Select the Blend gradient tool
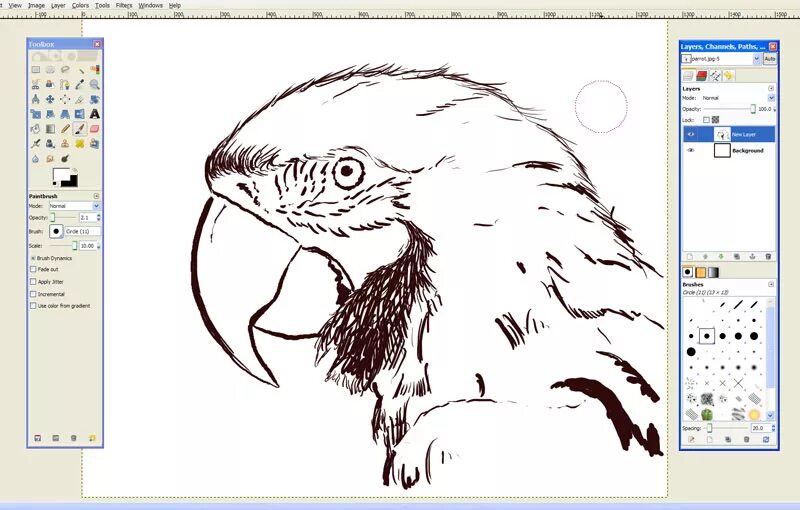800x510 pixels. [50, 129]
